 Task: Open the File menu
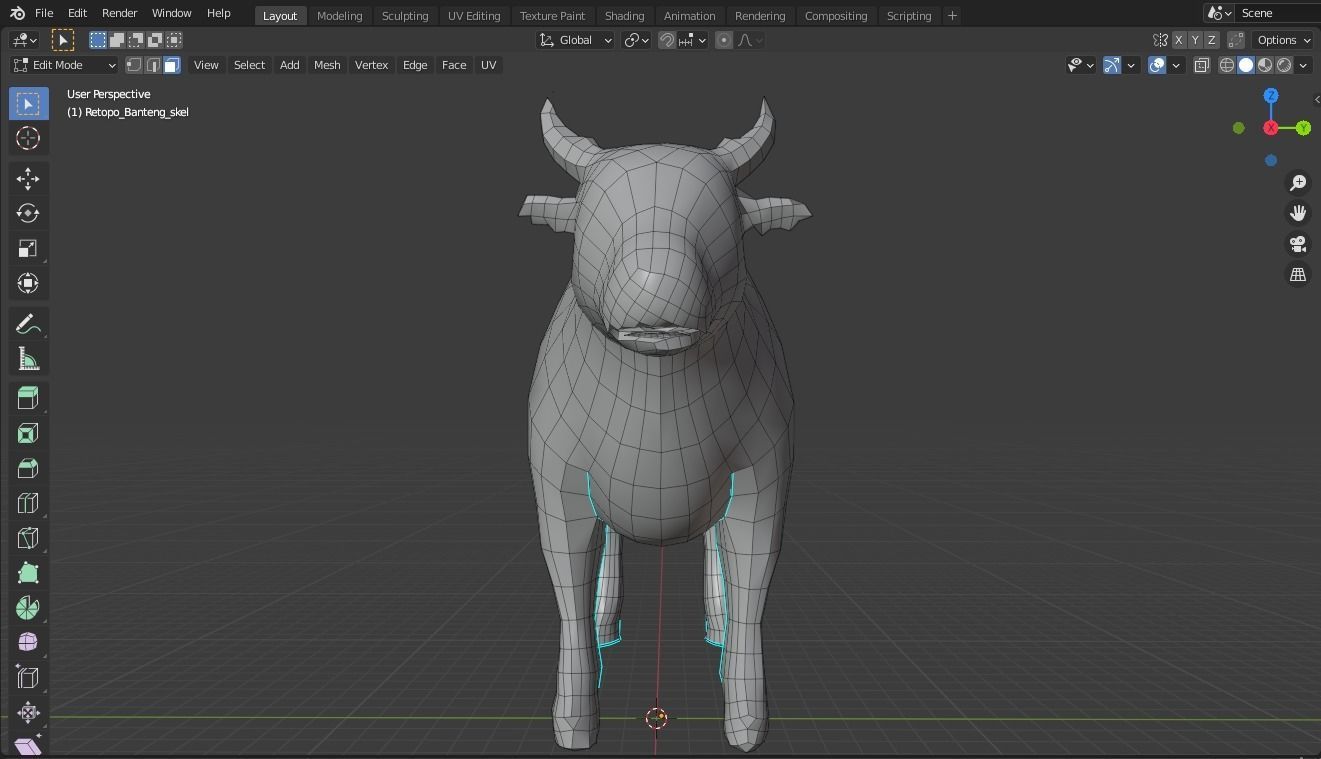(x=44, y=14)
